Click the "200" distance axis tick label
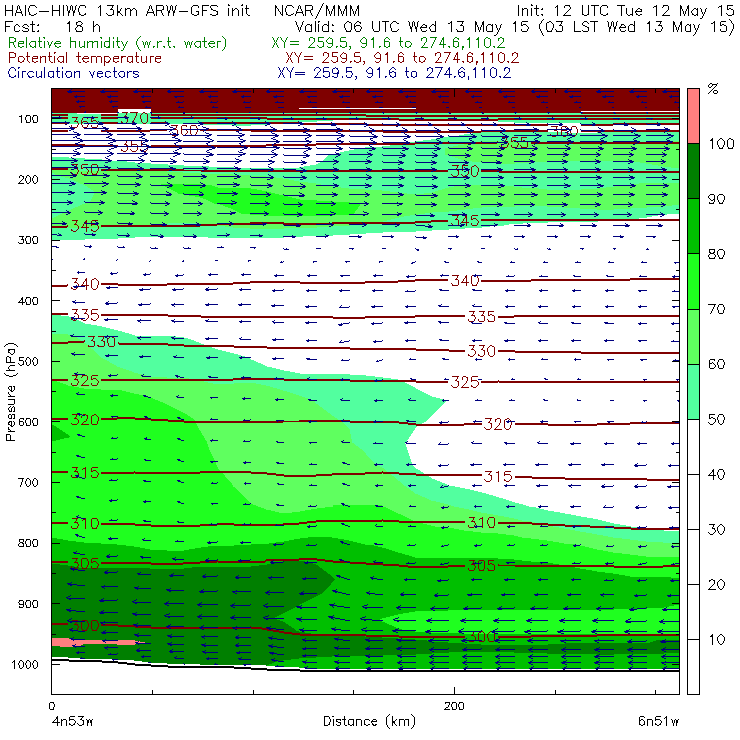The image size is (740, 740). (x=454, y=706)
